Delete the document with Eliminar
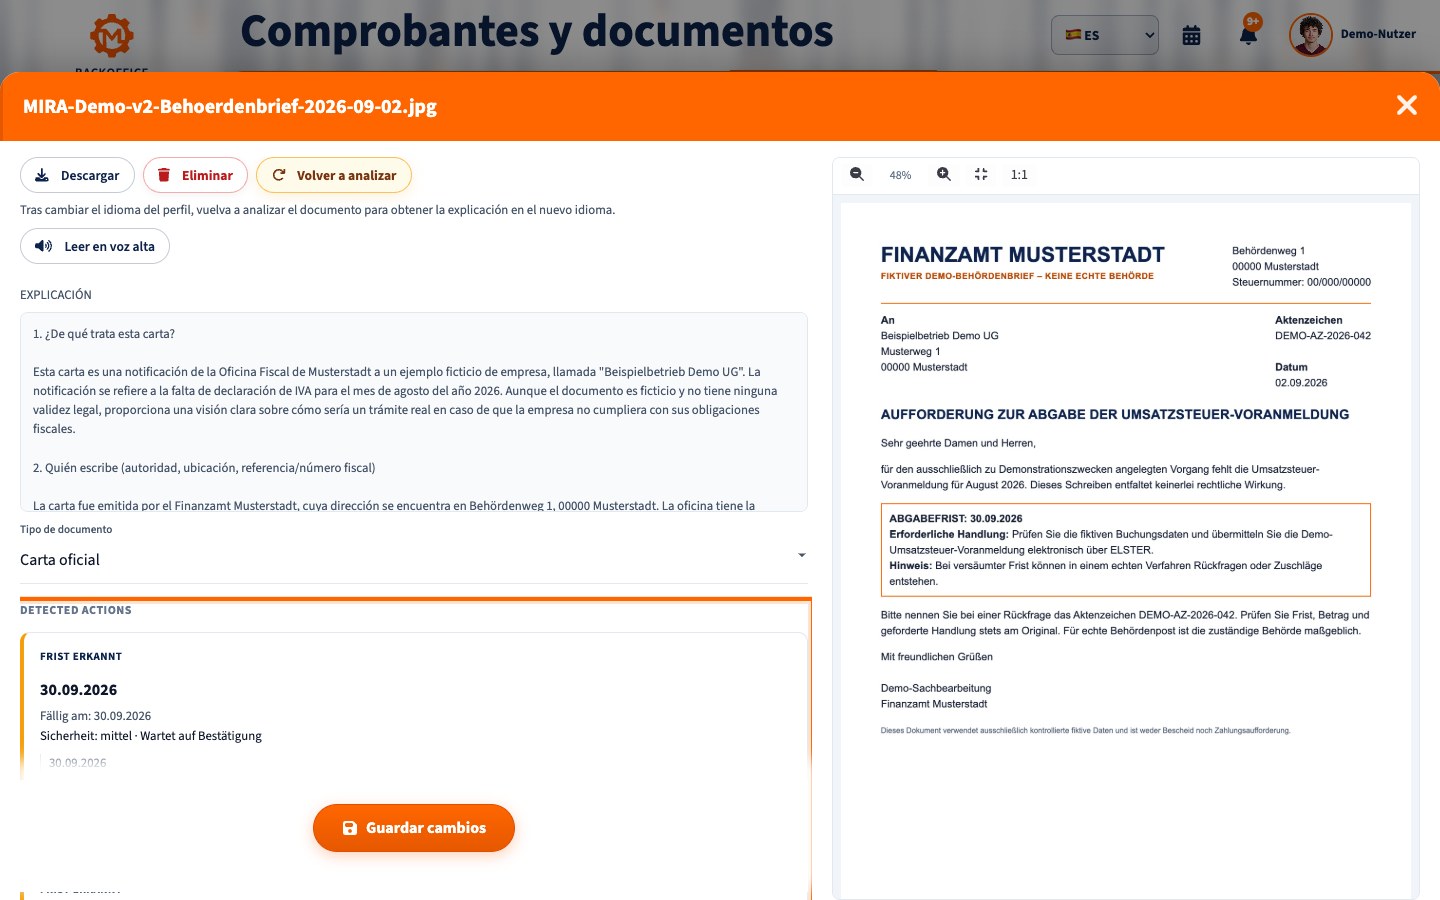The image size is (1440, 900). click(195, 175)
